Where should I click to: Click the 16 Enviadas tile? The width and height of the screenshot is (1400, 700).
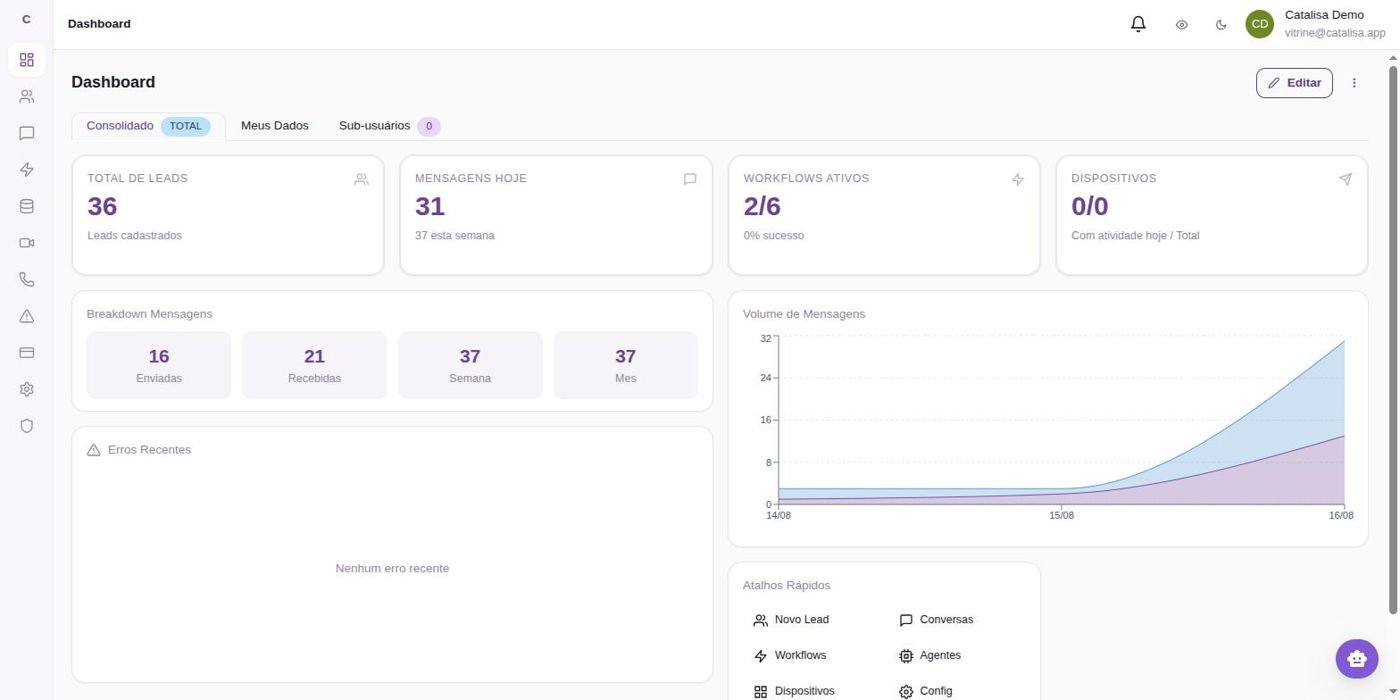click(x=159, y=365)
